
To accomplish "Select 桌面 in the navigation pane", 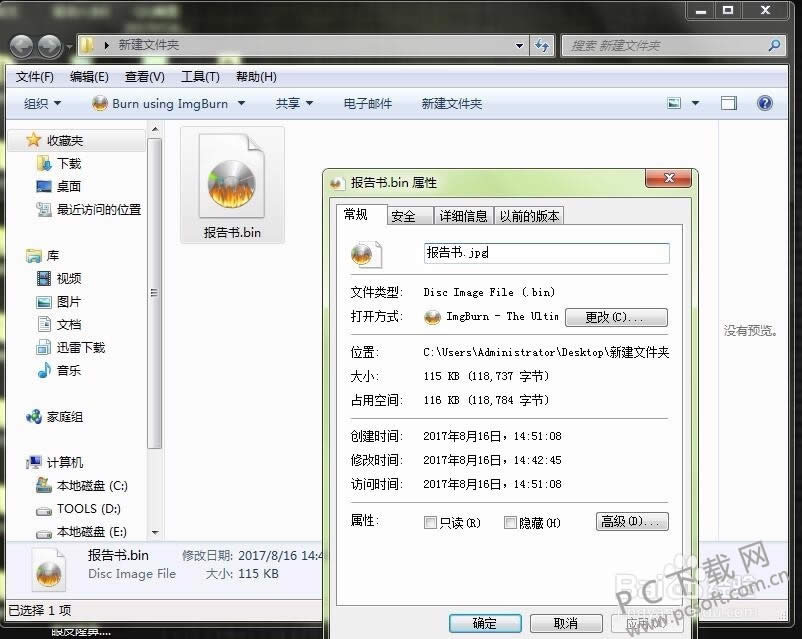I will tap(68, 186).
